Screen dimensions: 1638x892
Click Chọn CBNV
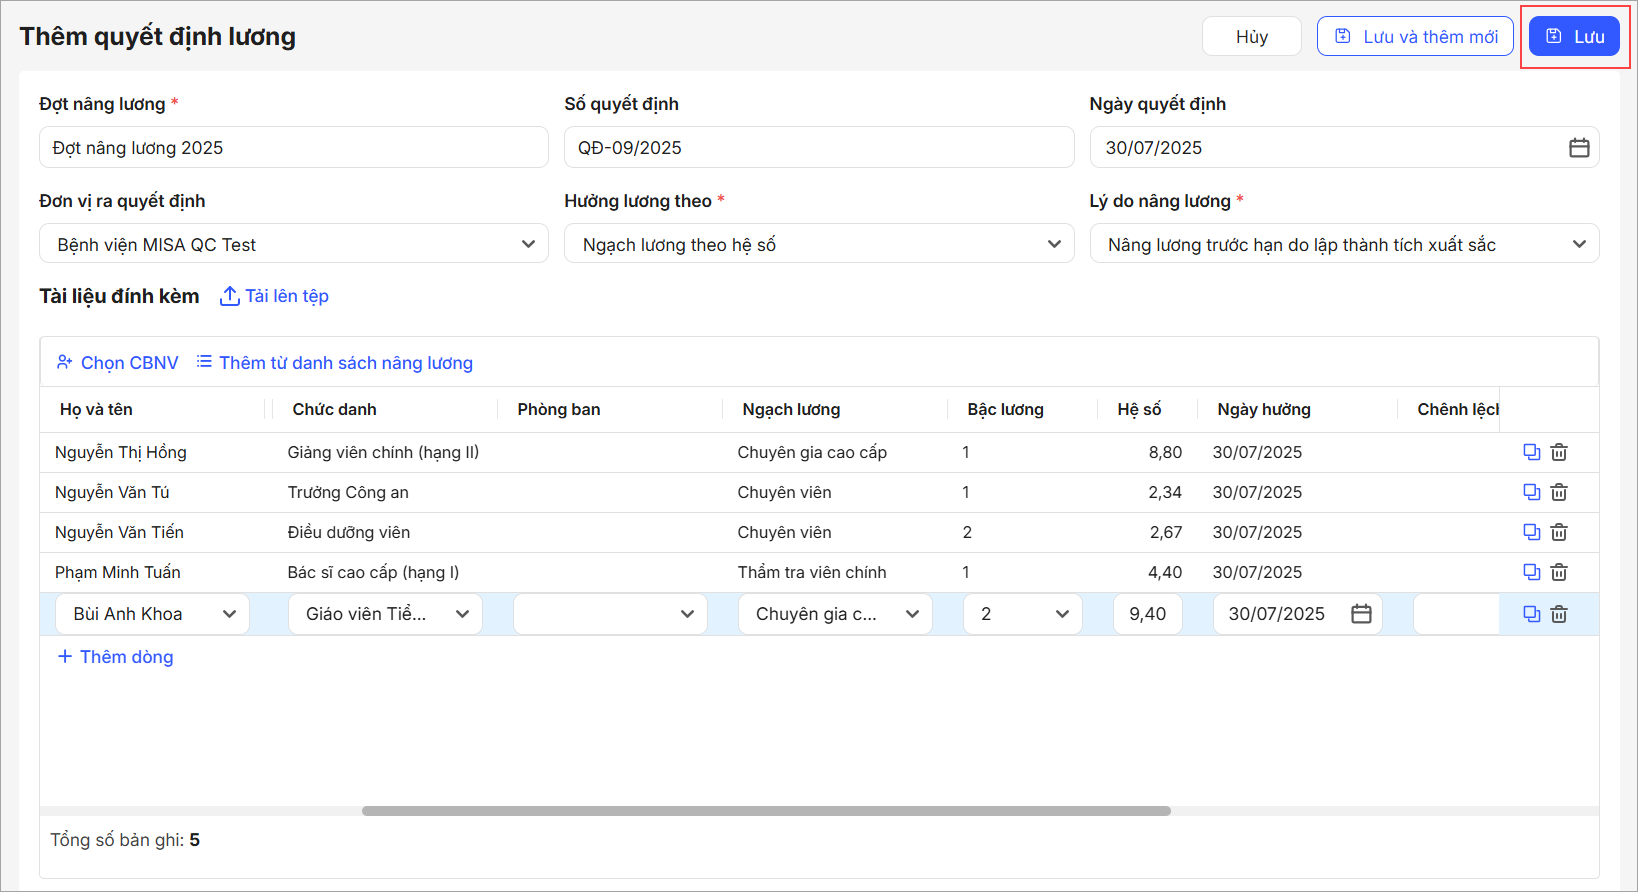[x=118, y=363]
